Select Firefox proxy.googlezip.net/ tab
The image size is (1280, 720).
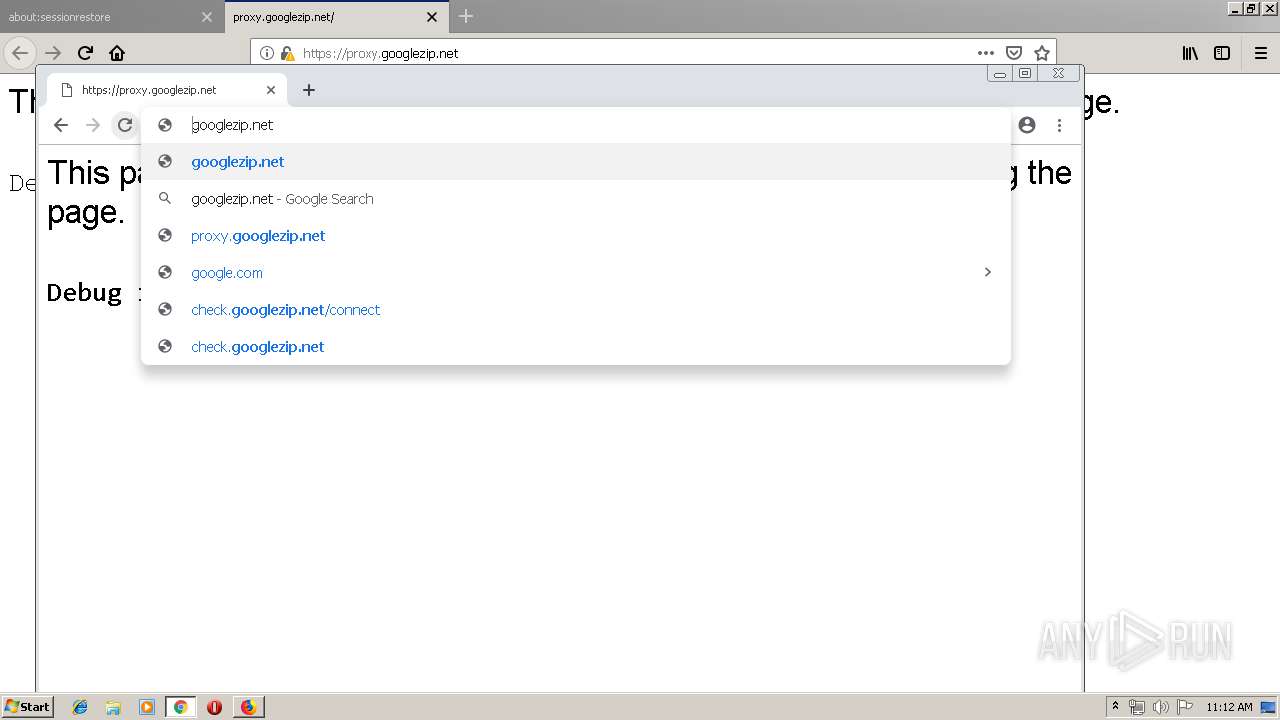335,17
